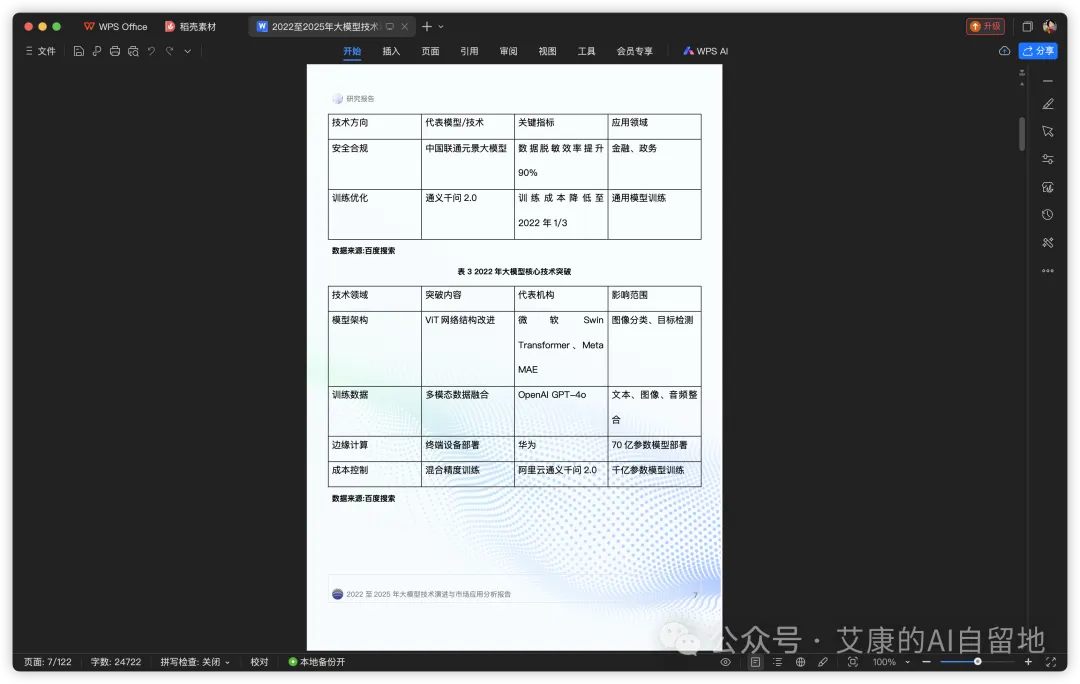Add a new tab with the plus button
This screenshot has width=1080, height=684.
[427, 27]
